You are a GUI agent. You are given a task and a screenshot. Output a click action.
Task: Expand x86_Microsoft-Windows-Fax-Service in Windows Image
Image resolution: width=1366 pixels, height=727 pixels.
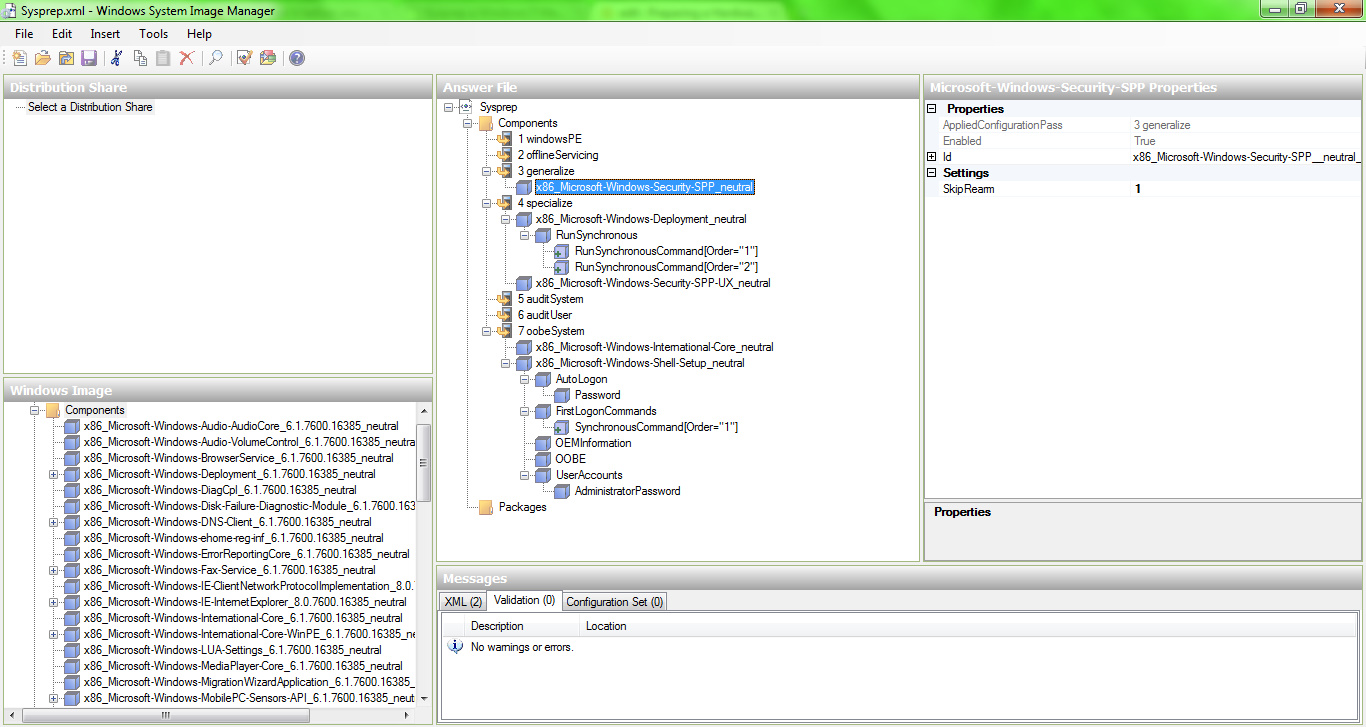[54, 570]
